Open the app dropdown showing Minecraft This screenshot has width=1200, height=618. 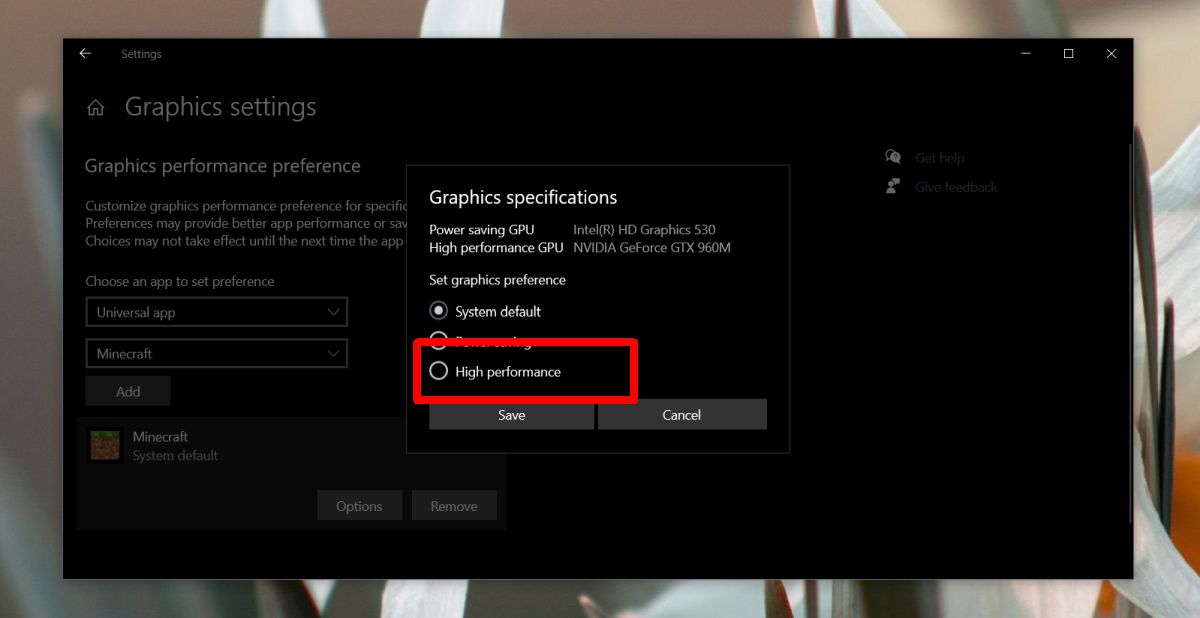point(216,353)
